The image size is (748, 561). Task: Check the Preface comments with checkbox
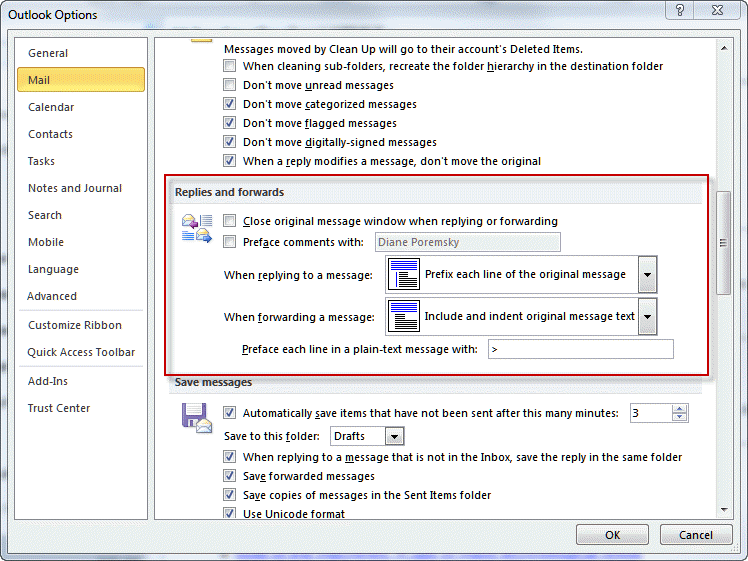click(229, 242)
